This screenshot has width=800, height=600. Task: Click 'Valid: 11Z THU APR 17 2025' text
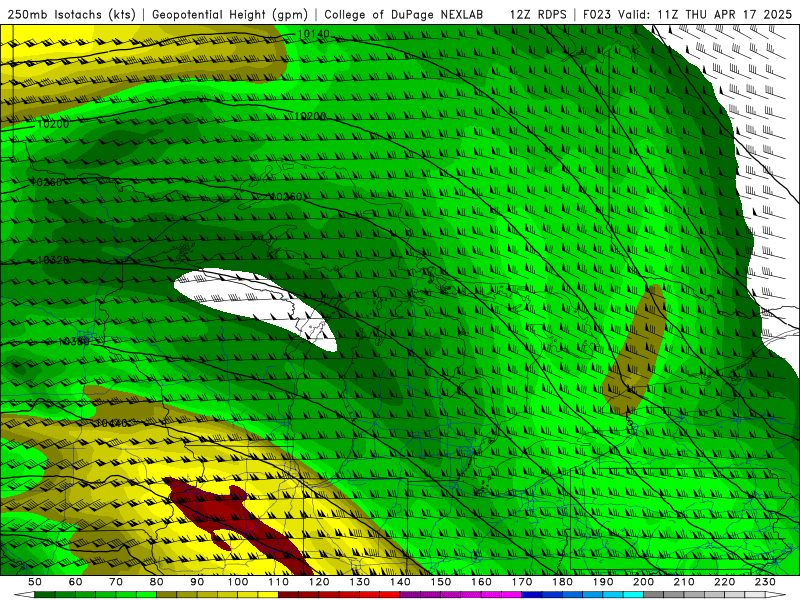(705, 14)
